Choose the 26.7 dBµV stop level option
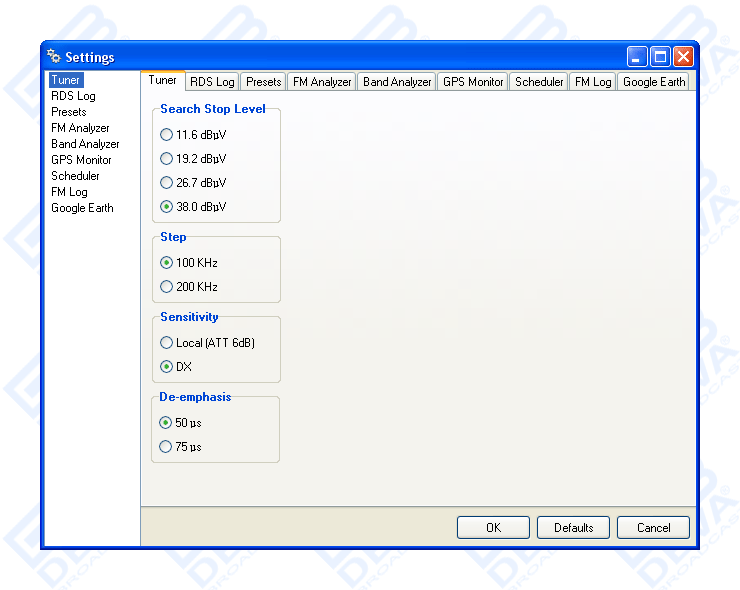This screenshot has width=740, height=590. [167, 183]
